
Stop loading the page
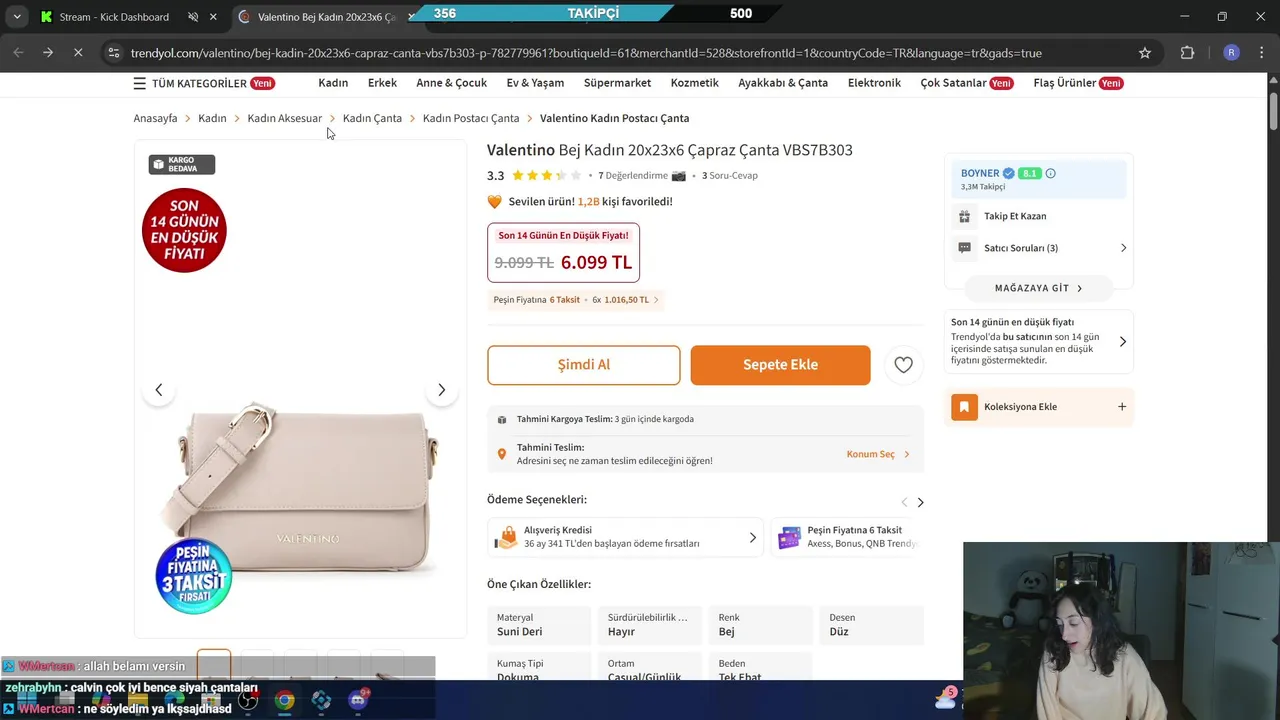[x=78, y=53]
